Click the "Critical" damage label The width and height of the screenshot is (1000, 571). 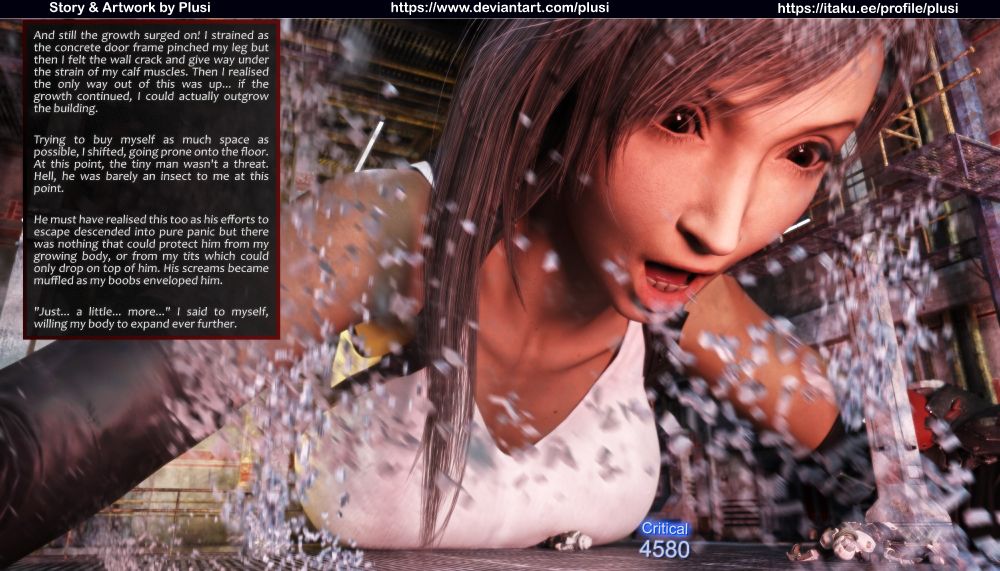click(665, 528)
